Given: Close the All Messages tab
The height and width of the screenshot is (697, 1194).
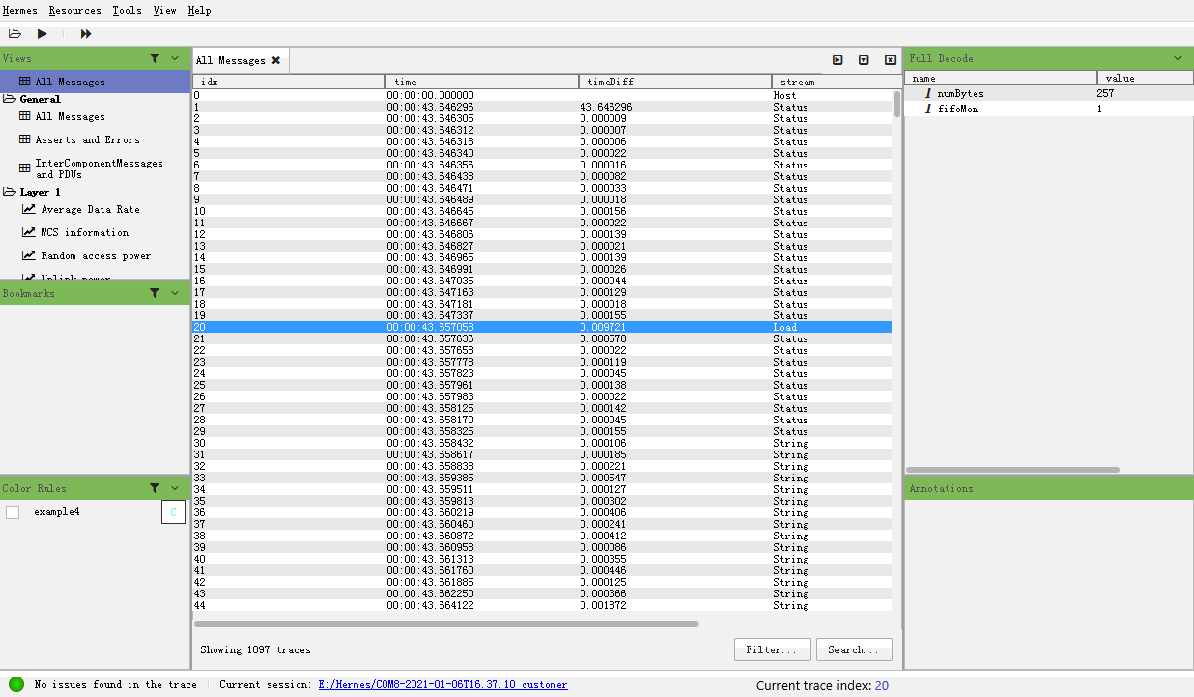Looking at the screenshot, I should pyautogui.click(x=276, y=61).
